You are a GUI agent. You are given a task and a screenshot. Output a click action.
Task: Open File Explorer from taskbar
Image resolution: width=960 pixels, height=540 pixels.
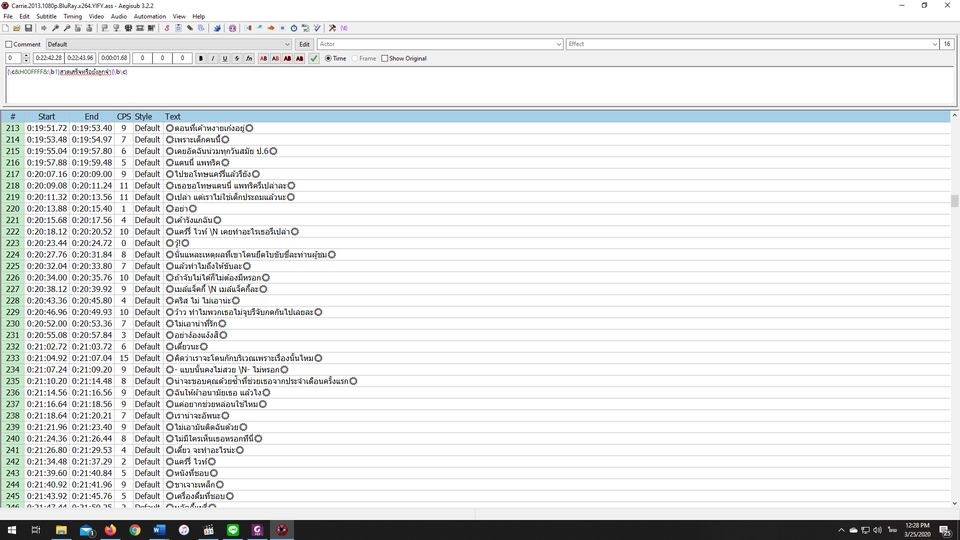pyautogui.click(x=61, y=530)
